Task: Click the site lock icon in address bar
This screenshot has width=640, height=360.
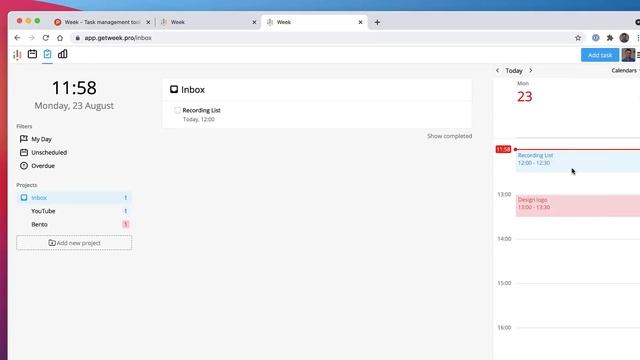Action: [x=78, y=38]
